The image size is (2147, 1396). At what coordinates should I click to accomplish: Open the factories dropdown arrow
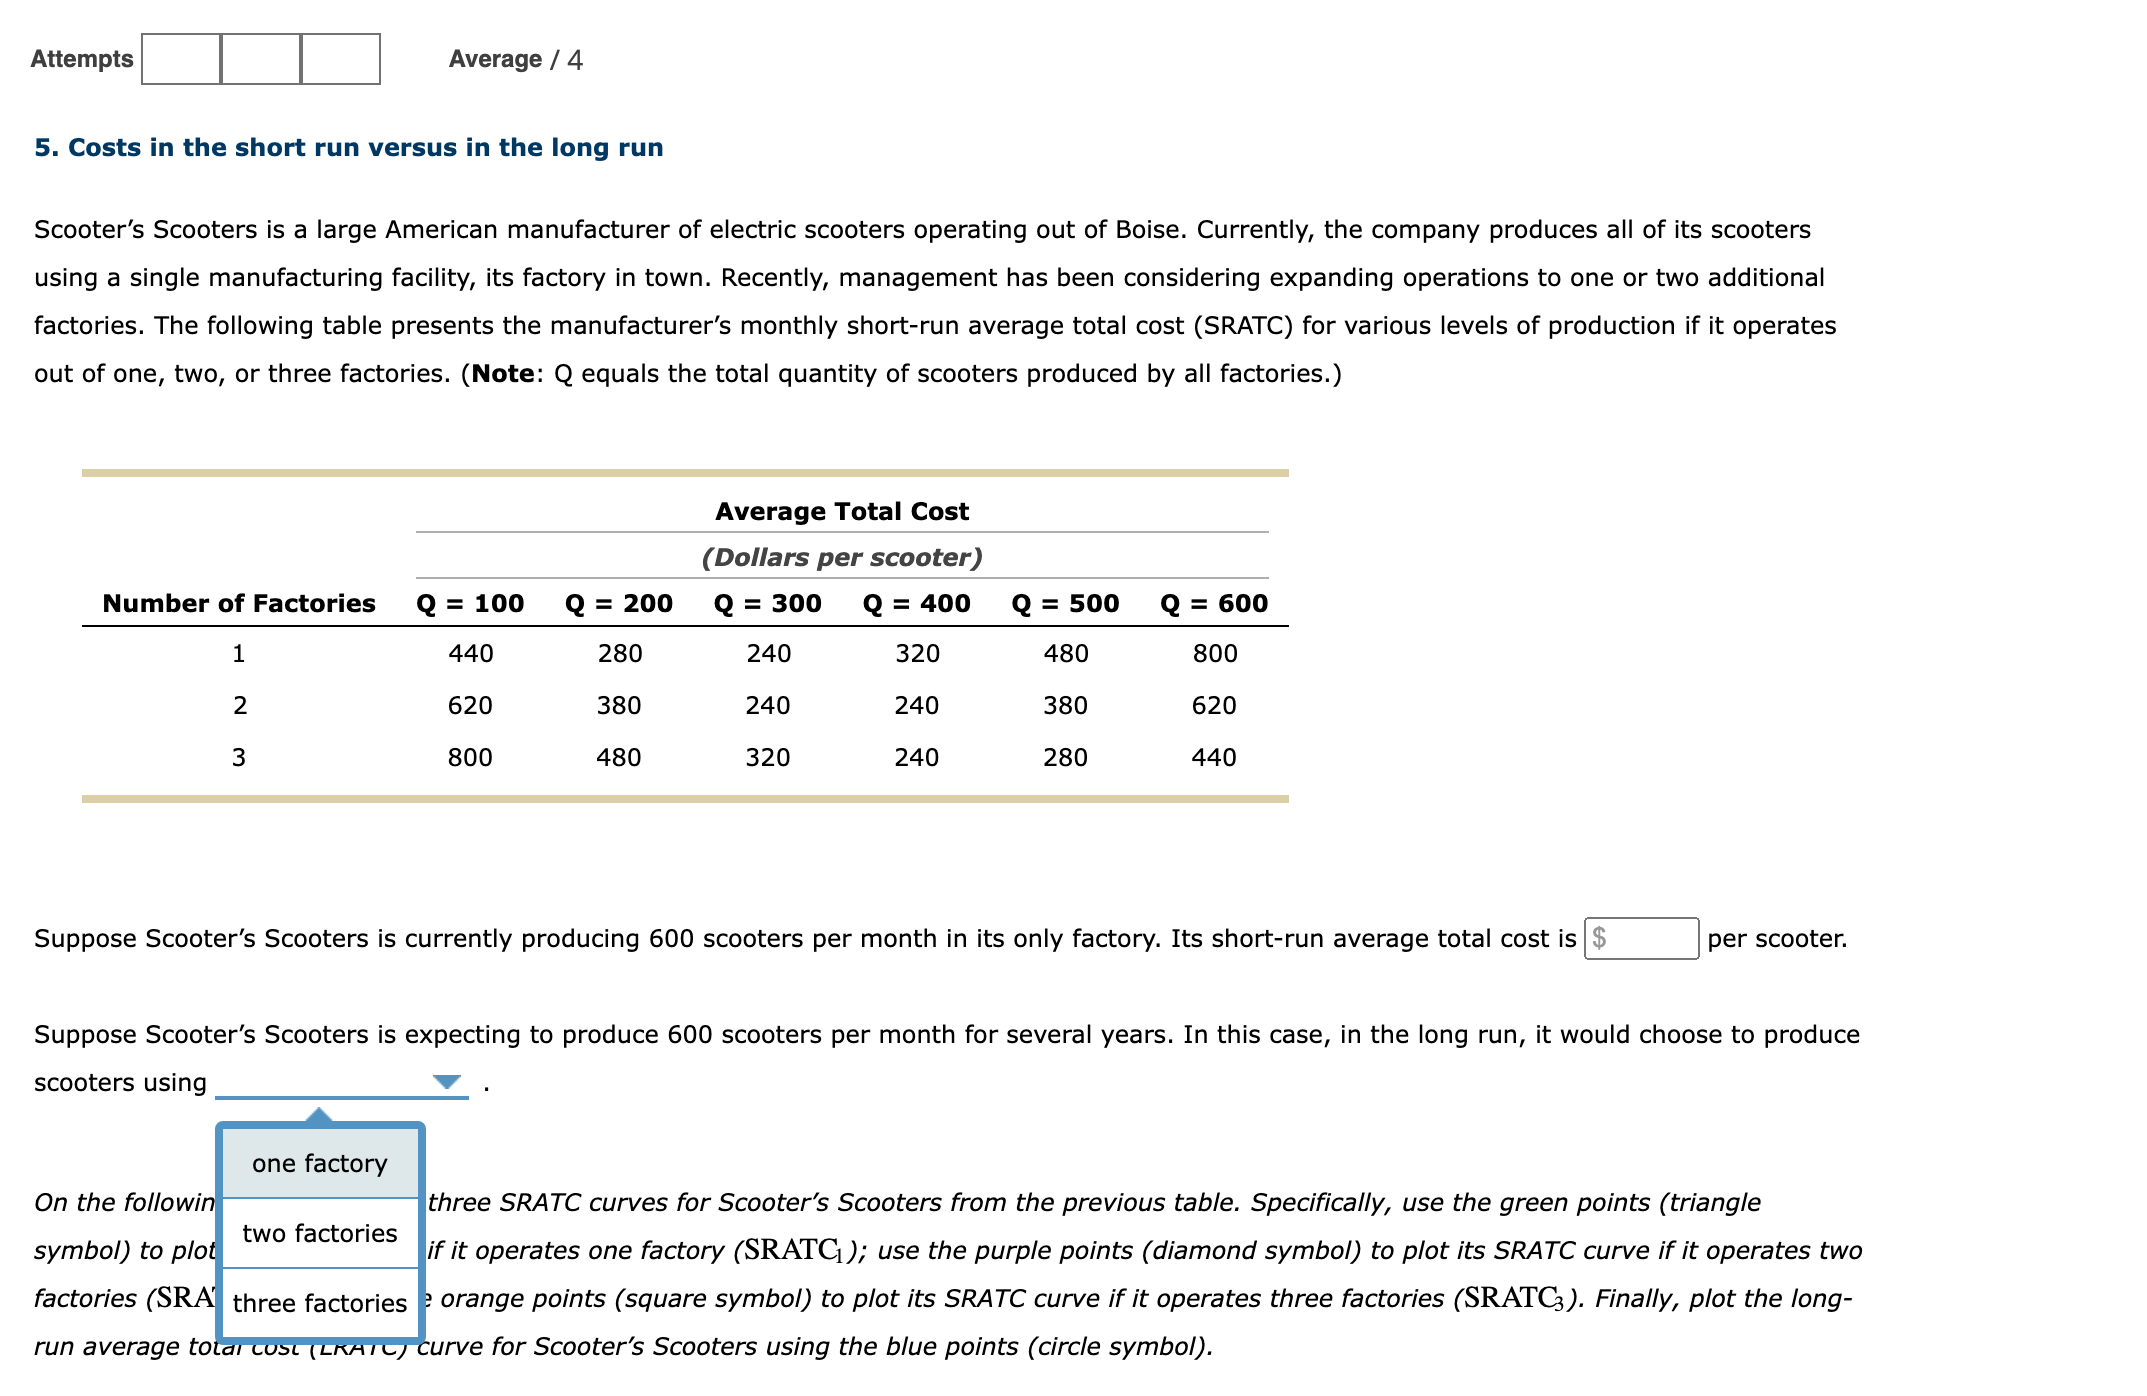tap(446, 1082)
